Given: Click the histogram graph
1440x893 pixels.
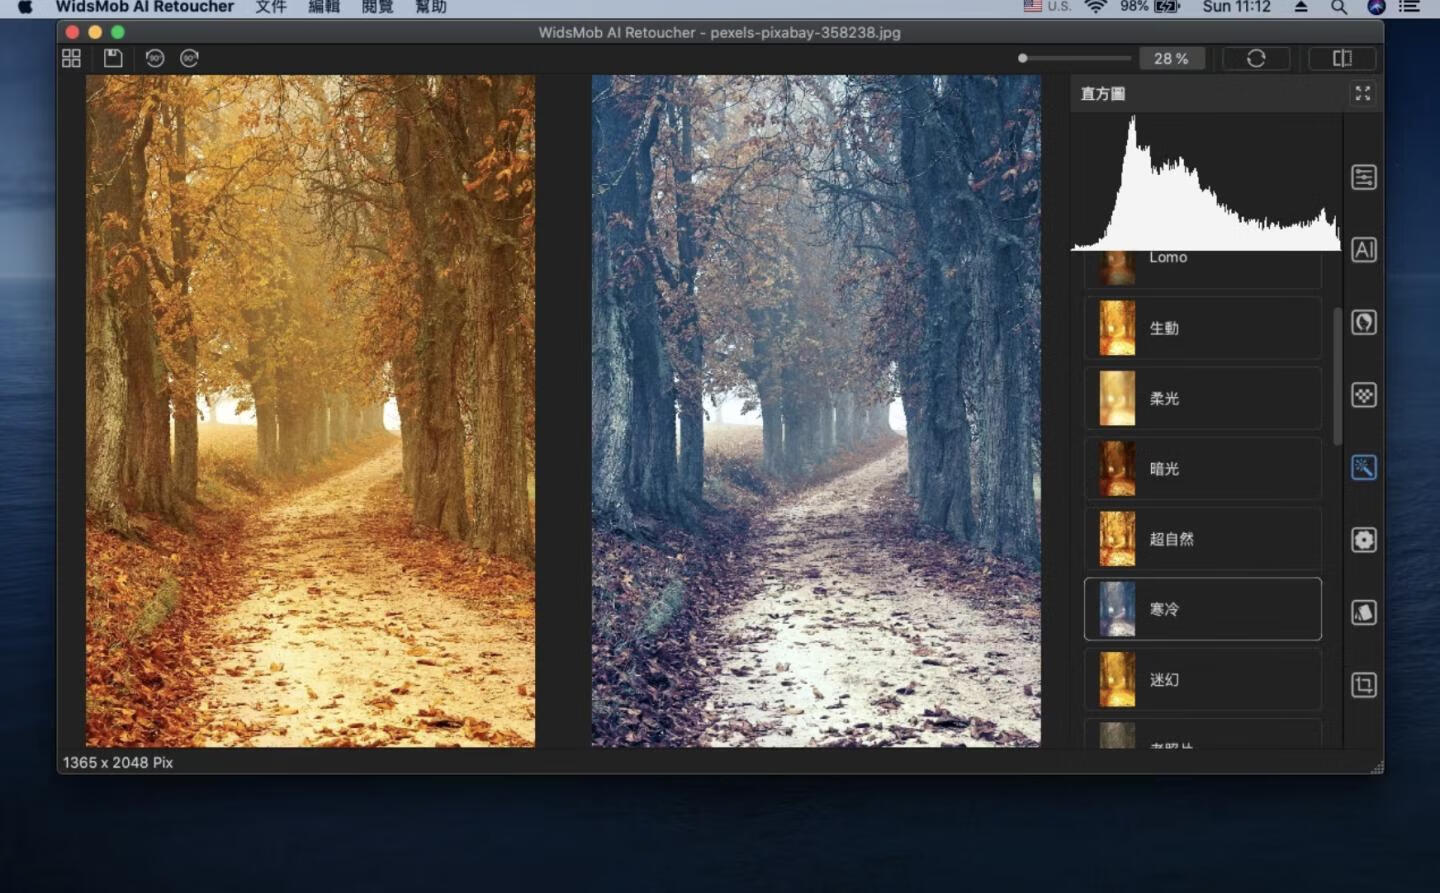Looking at the screenshot, I should coord(1206,182).
